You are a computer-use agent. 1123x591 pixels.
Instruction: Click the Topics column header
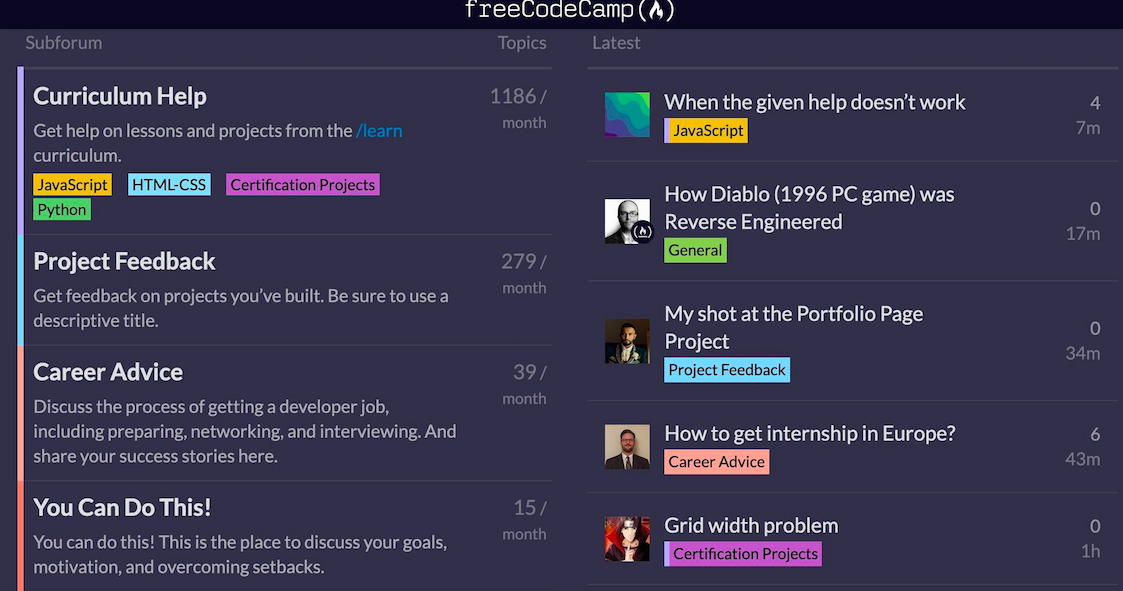point(522,43)
